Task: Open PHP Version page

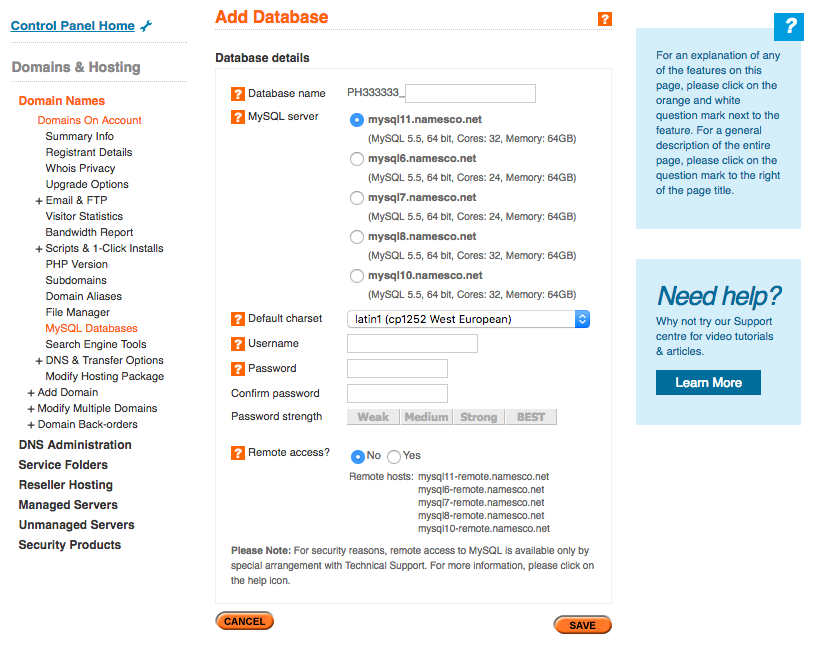Action: tap(77, 264)
